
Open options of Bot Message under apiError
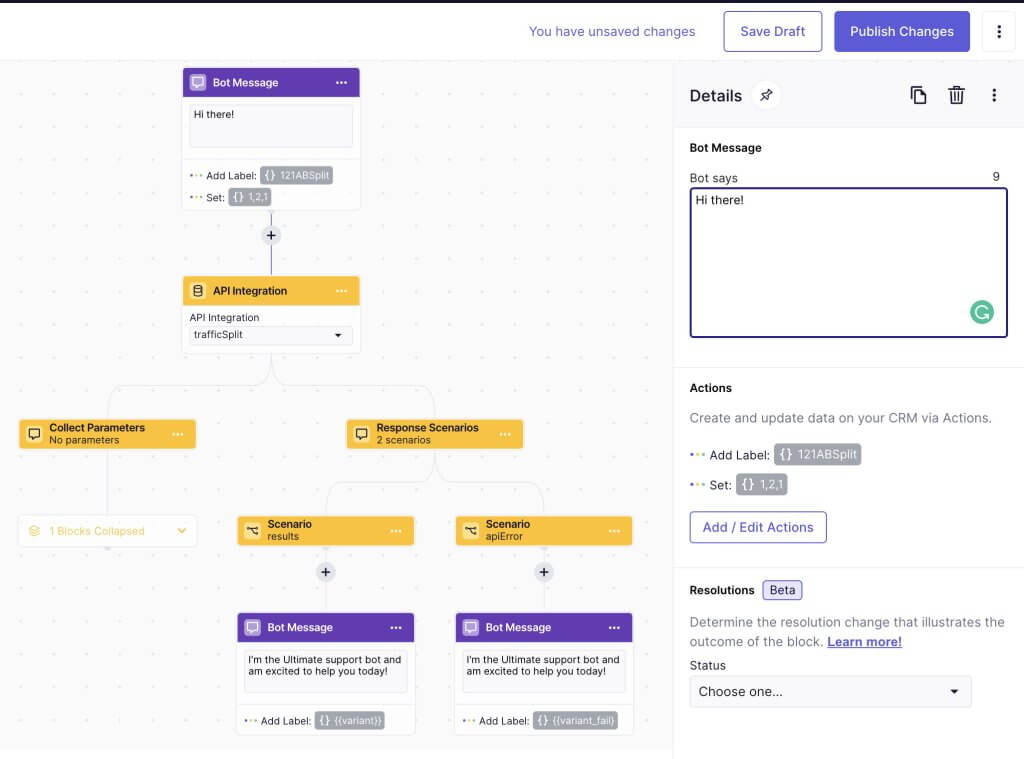614,628
